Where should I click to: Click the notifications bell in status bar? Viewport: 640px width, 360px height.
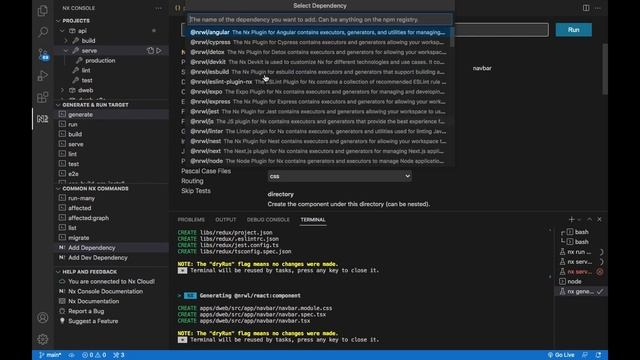click(x=598, y=355)
